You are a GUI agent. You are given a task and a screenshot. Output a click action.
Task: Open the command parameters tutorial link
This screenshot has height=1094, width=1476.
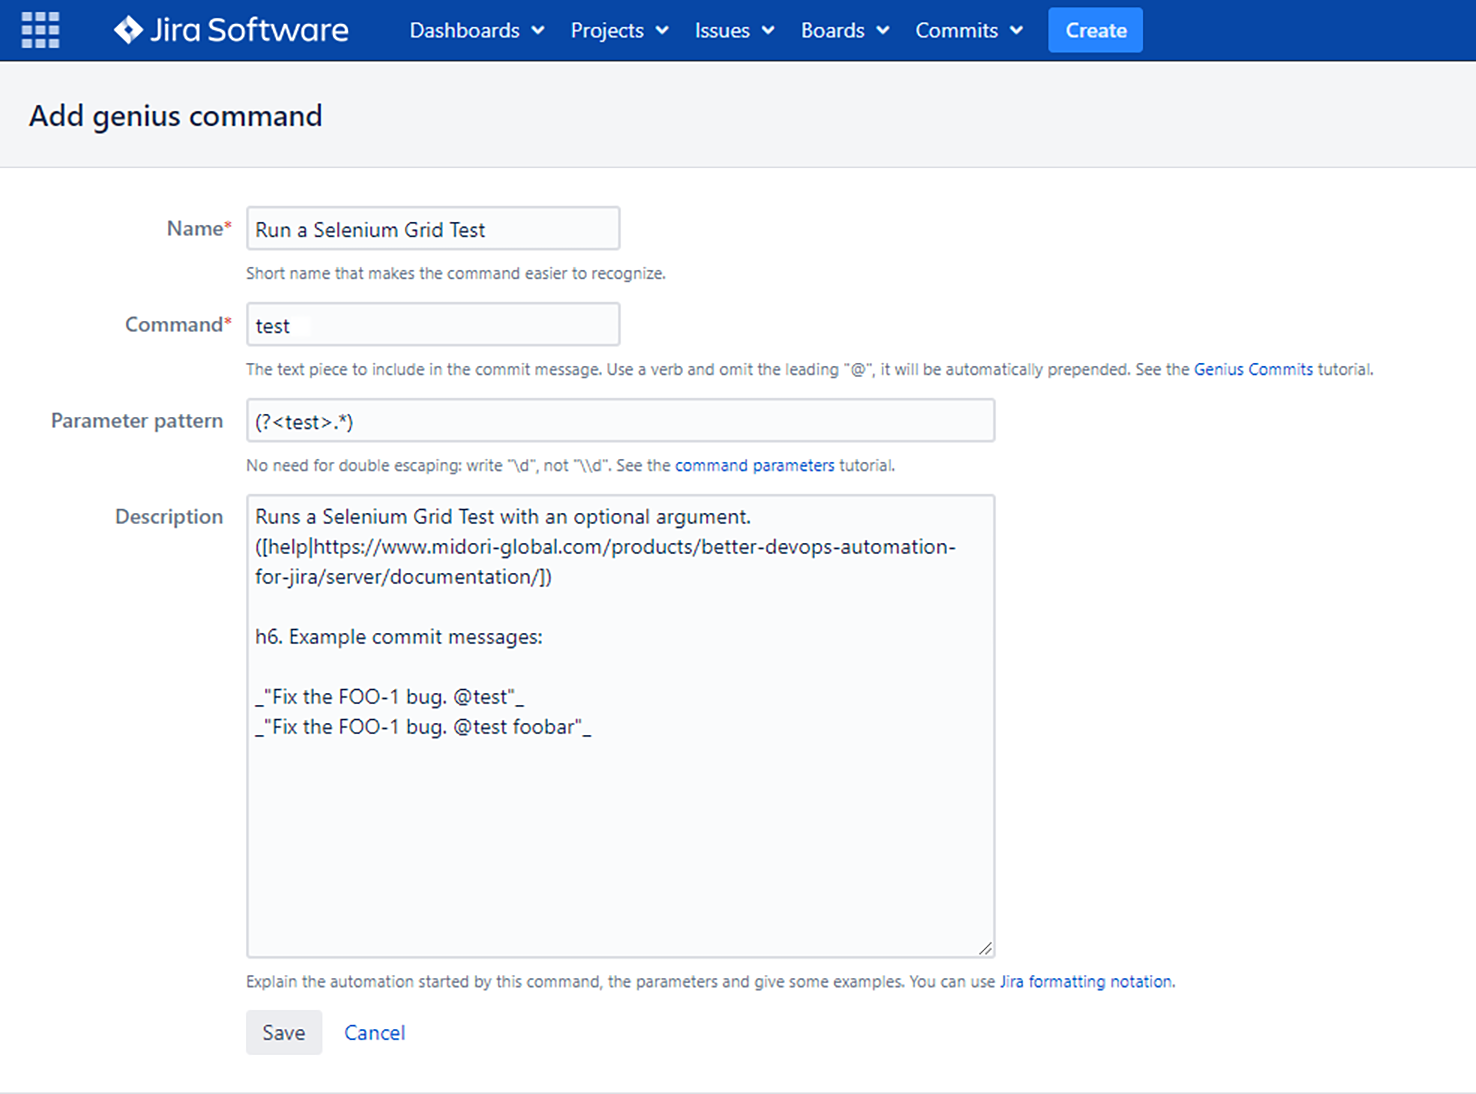pyautogui.click(x=755, y=465)
